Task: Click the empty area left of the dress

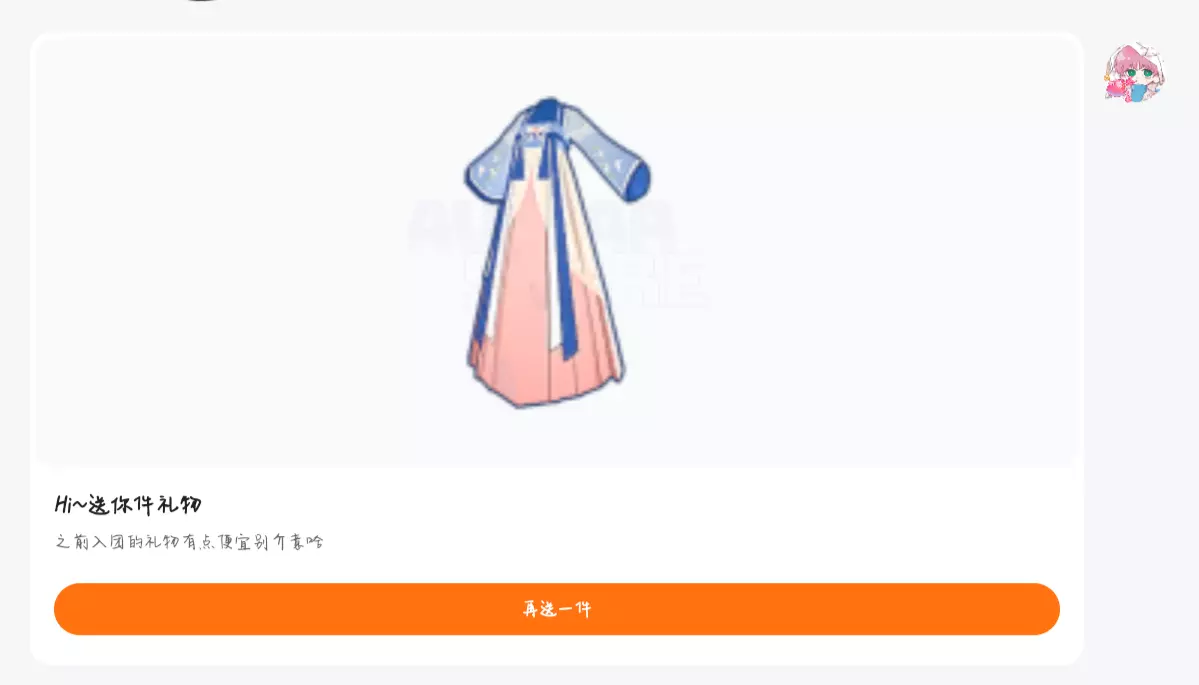Action: click(x=245, y=252)
